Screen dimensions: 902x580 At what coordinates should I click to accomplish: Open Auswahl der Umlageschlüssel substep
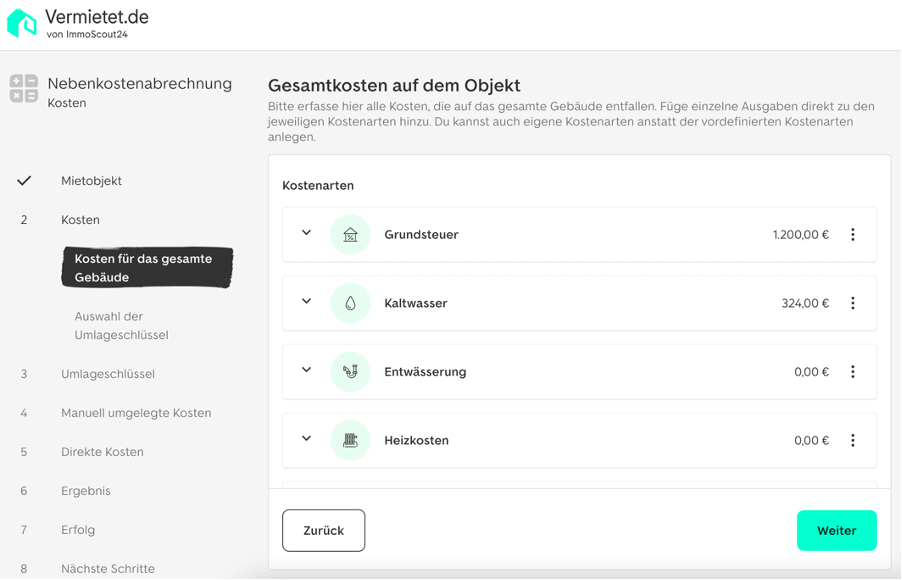click(x=121, y=326)
